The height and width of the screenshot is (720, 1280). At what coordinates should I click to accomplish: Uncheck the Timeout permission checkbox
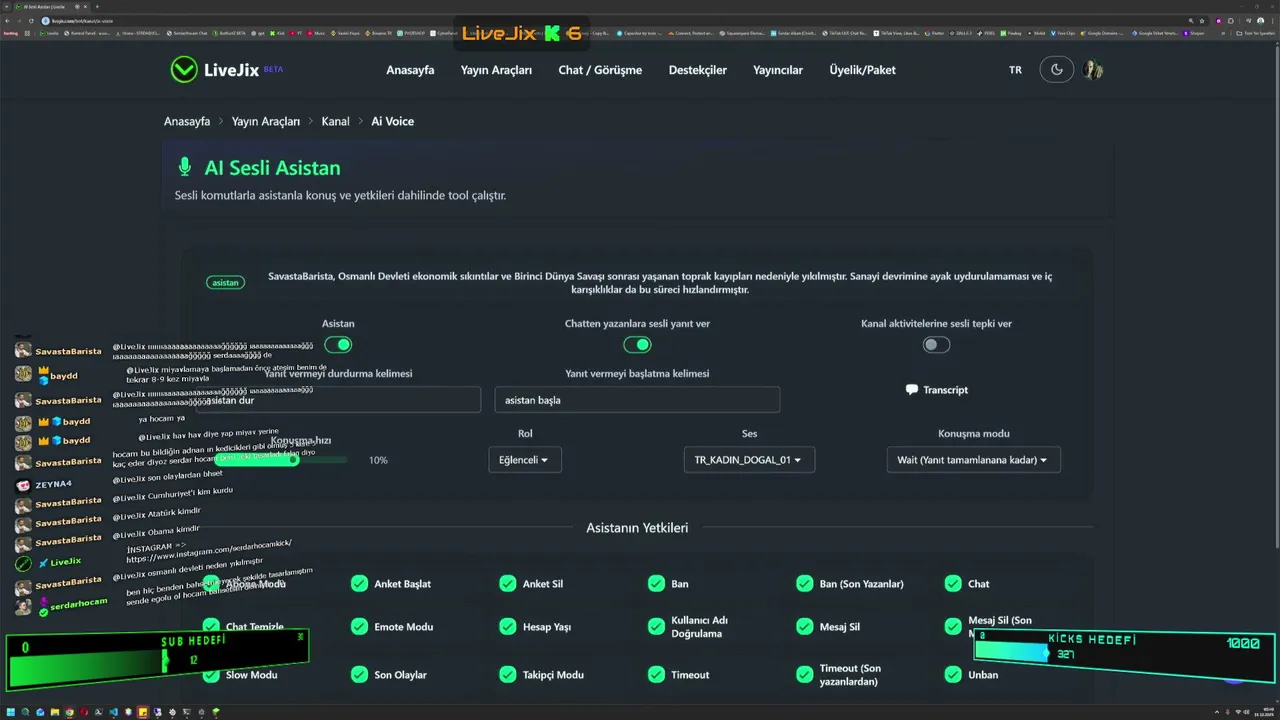(x=656, y=674)
